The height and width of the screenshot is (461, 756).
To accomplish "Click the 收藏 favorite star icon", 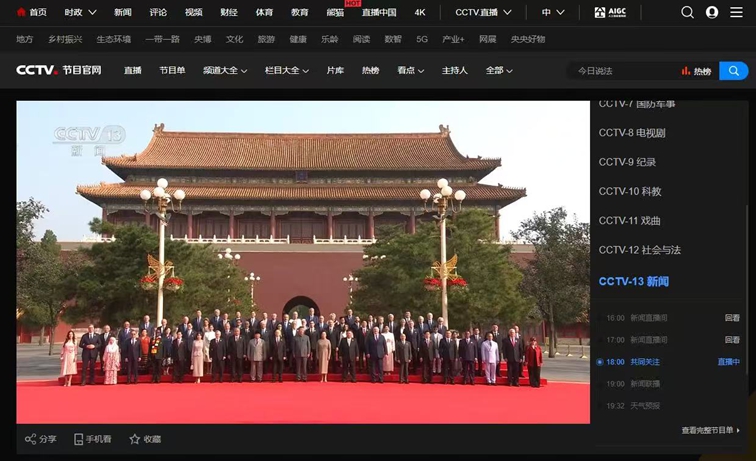I will click(x=135, y=439).
